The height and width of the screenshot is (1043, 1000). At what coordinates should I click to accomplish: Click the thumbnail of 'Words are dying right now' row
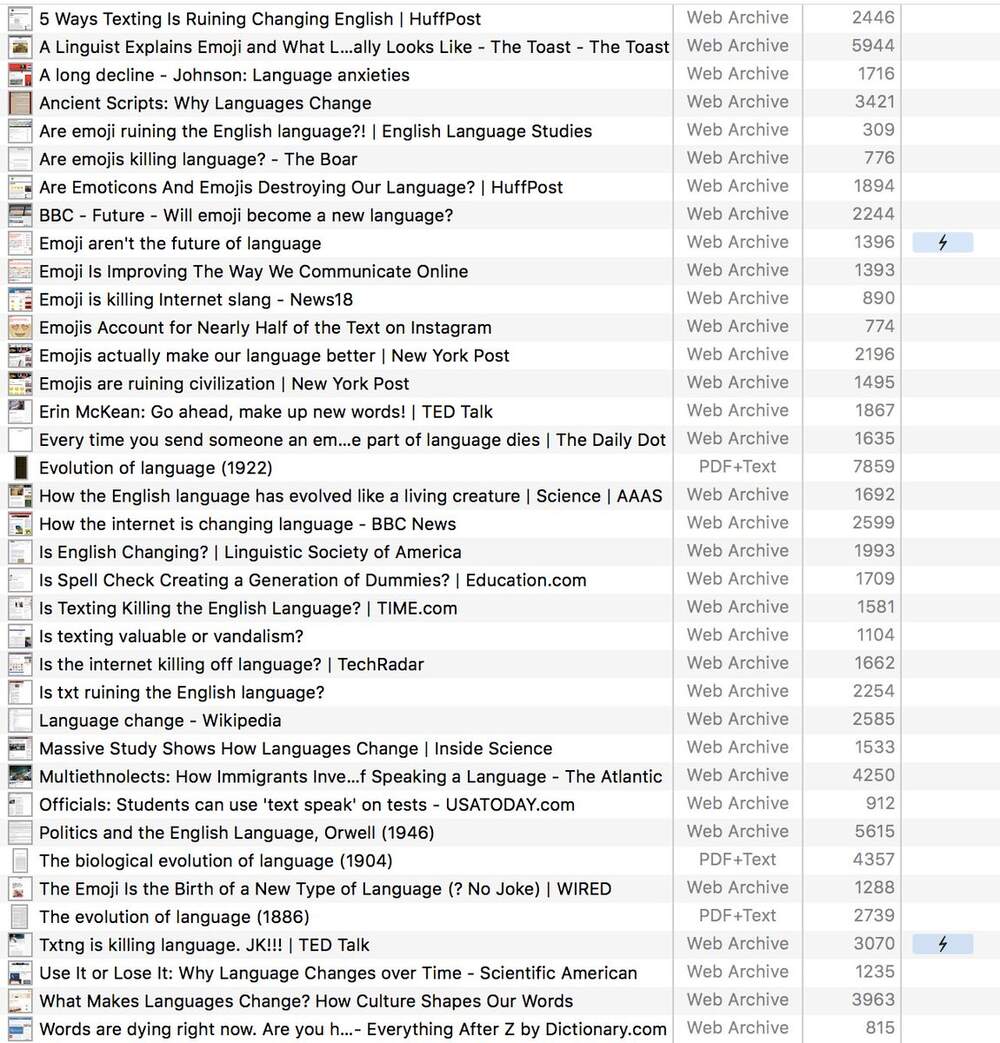[20, 1029]
